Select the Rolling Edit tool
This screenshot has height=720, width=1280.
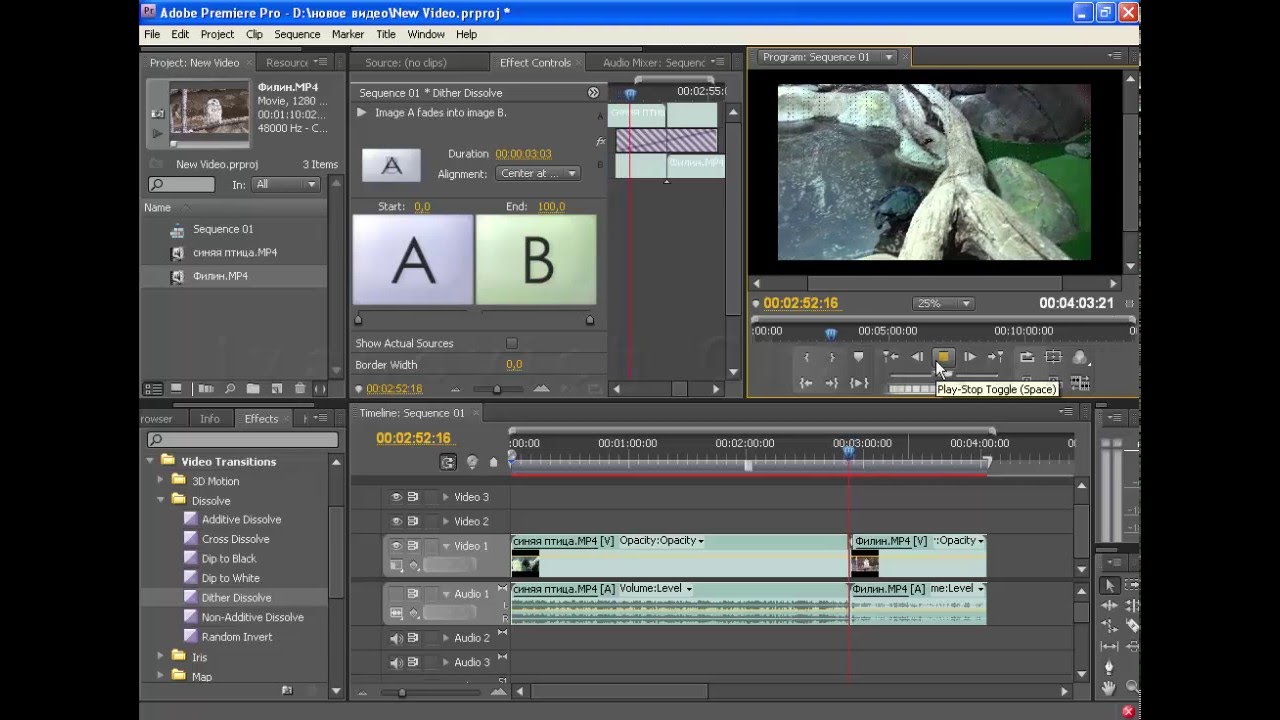(1132, 605)
